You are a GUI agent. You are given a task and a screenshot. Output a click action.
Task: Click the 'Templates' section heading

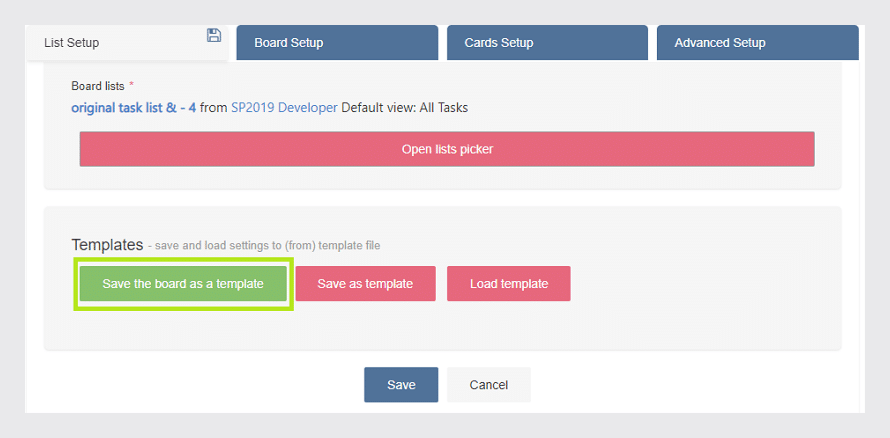107,245
